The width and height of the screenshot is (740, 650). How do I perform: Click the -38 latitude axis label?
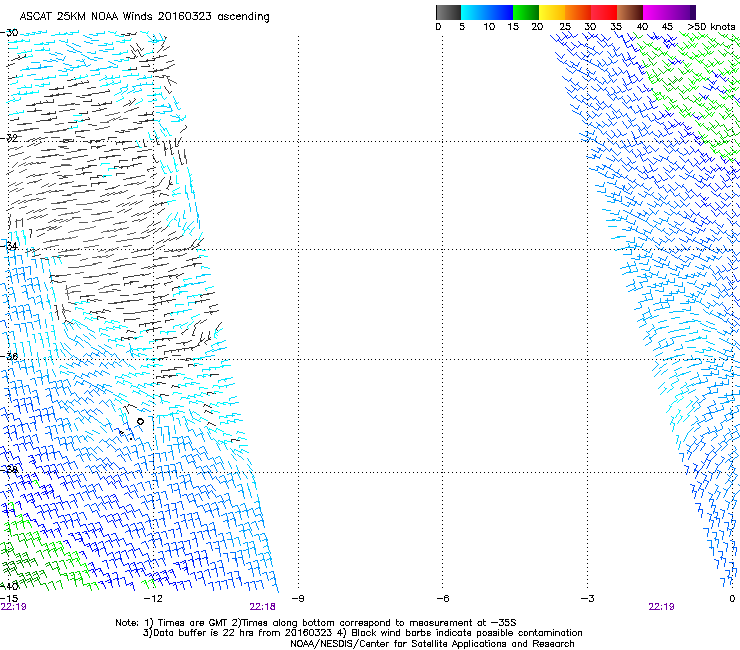click(9, 469)
